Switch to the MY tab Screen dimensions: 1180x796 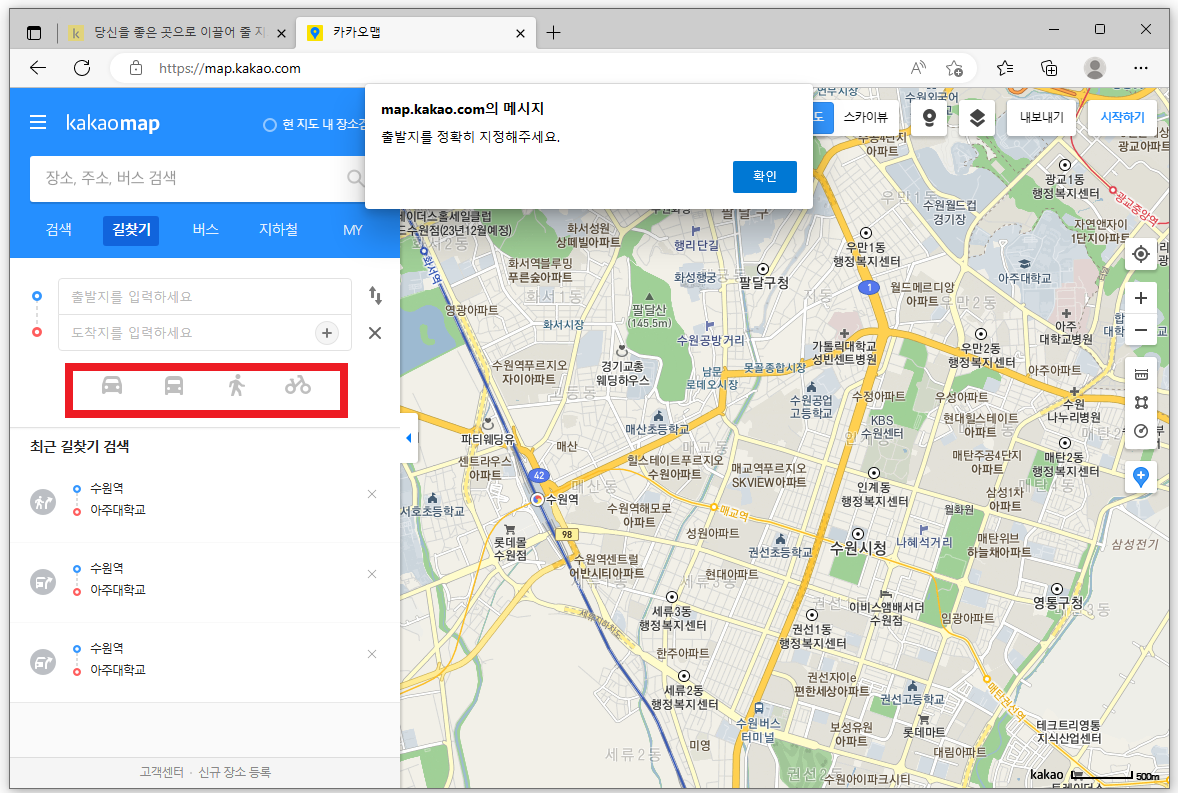pyautogui.click(x=352, y=229)
